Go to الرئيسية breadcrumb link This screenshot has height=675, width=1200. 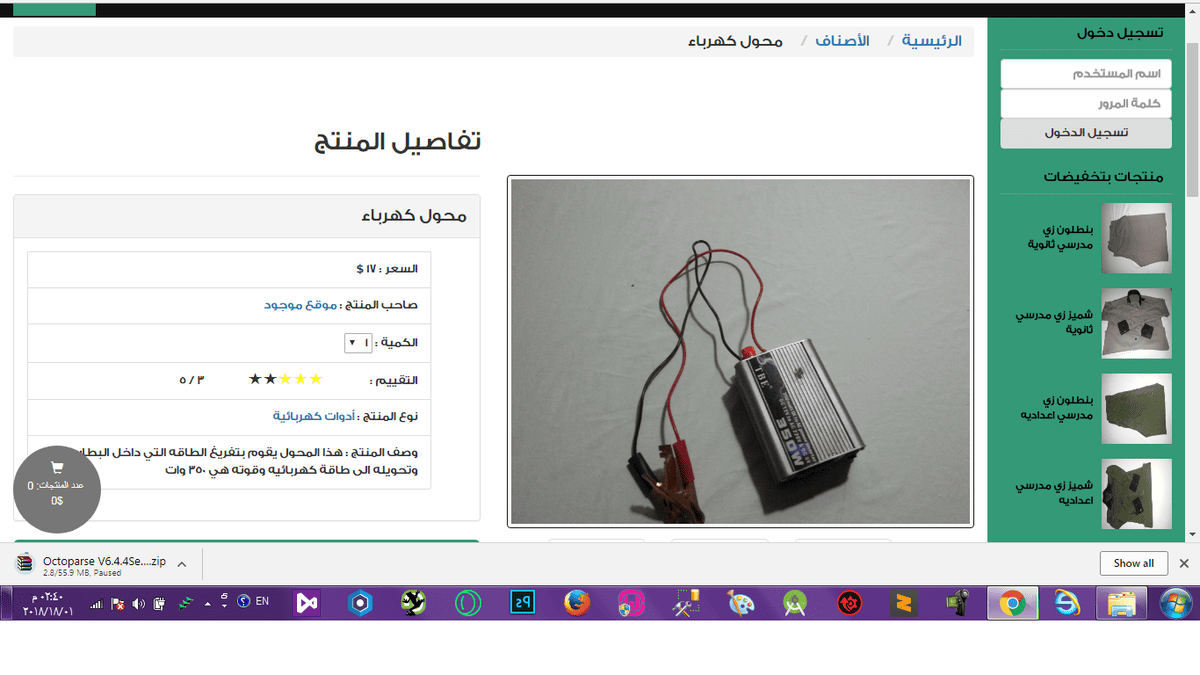point(932,41)
